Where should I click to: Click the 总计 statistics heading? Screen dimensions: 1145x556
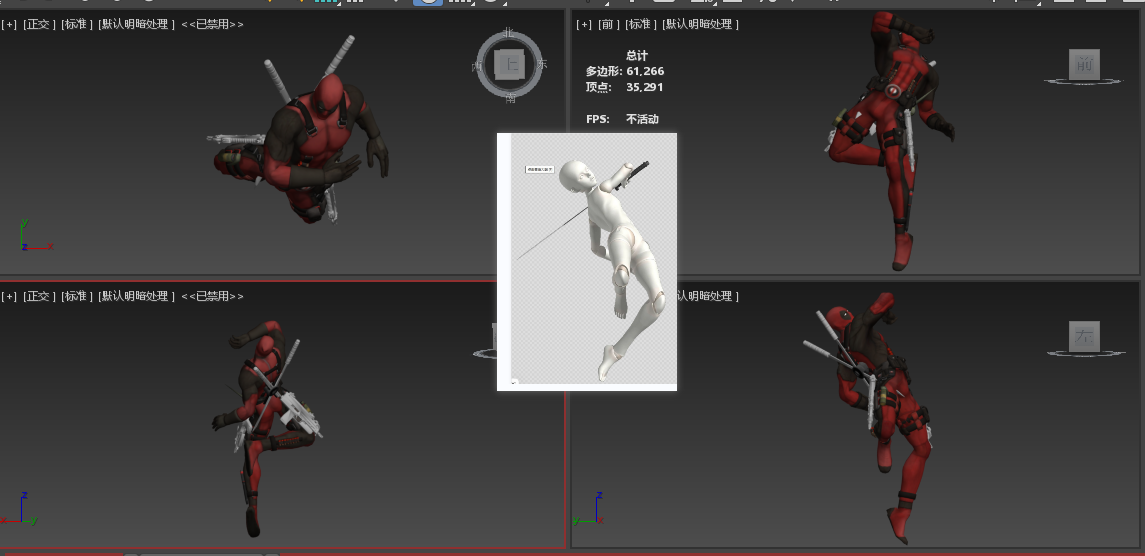tap(637, 56)
